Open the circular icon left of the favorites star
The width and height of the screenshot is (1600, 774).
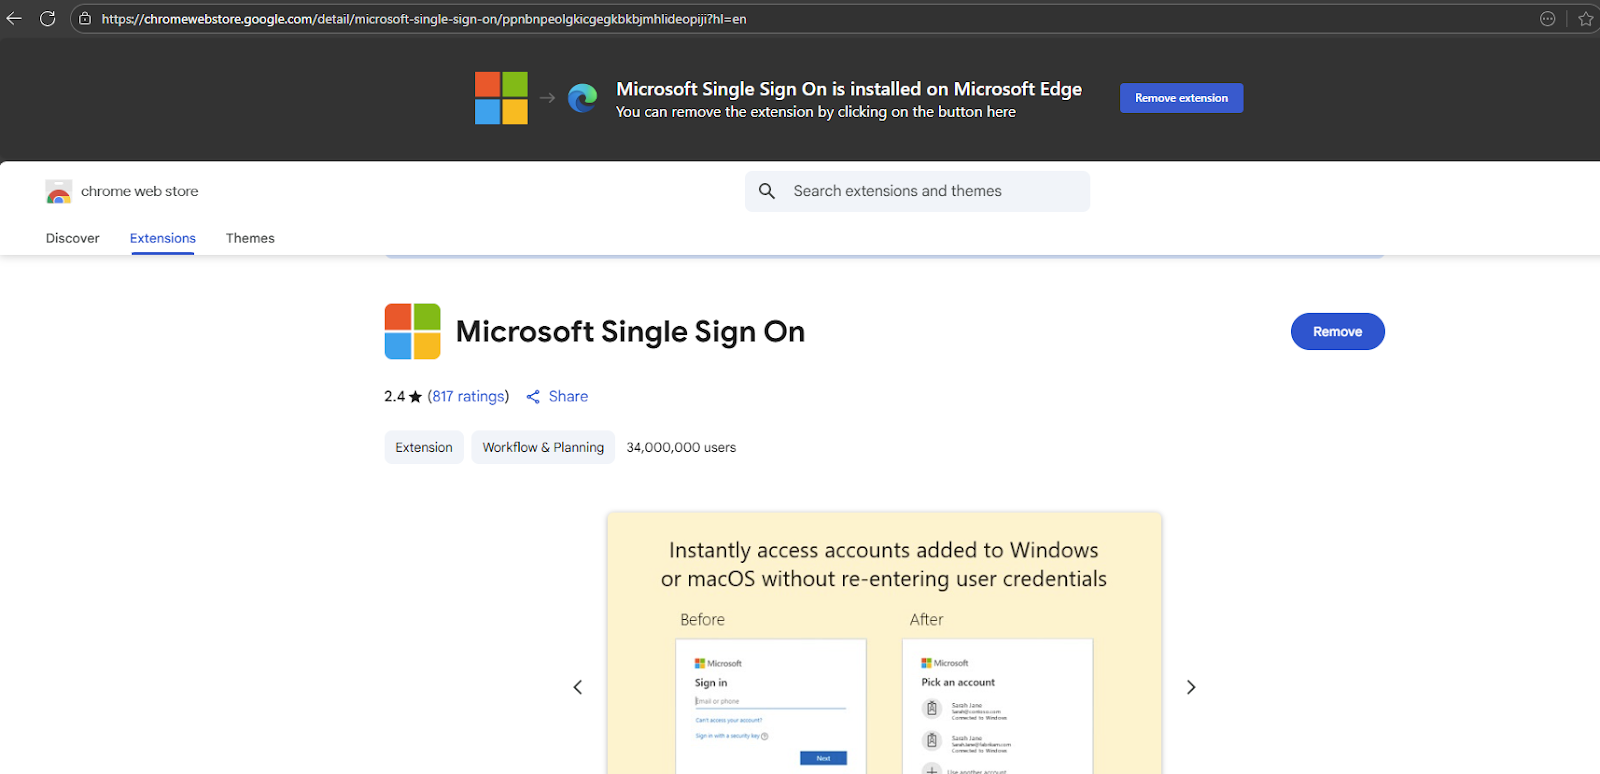pyautogui.click(x=1547, y=19)
